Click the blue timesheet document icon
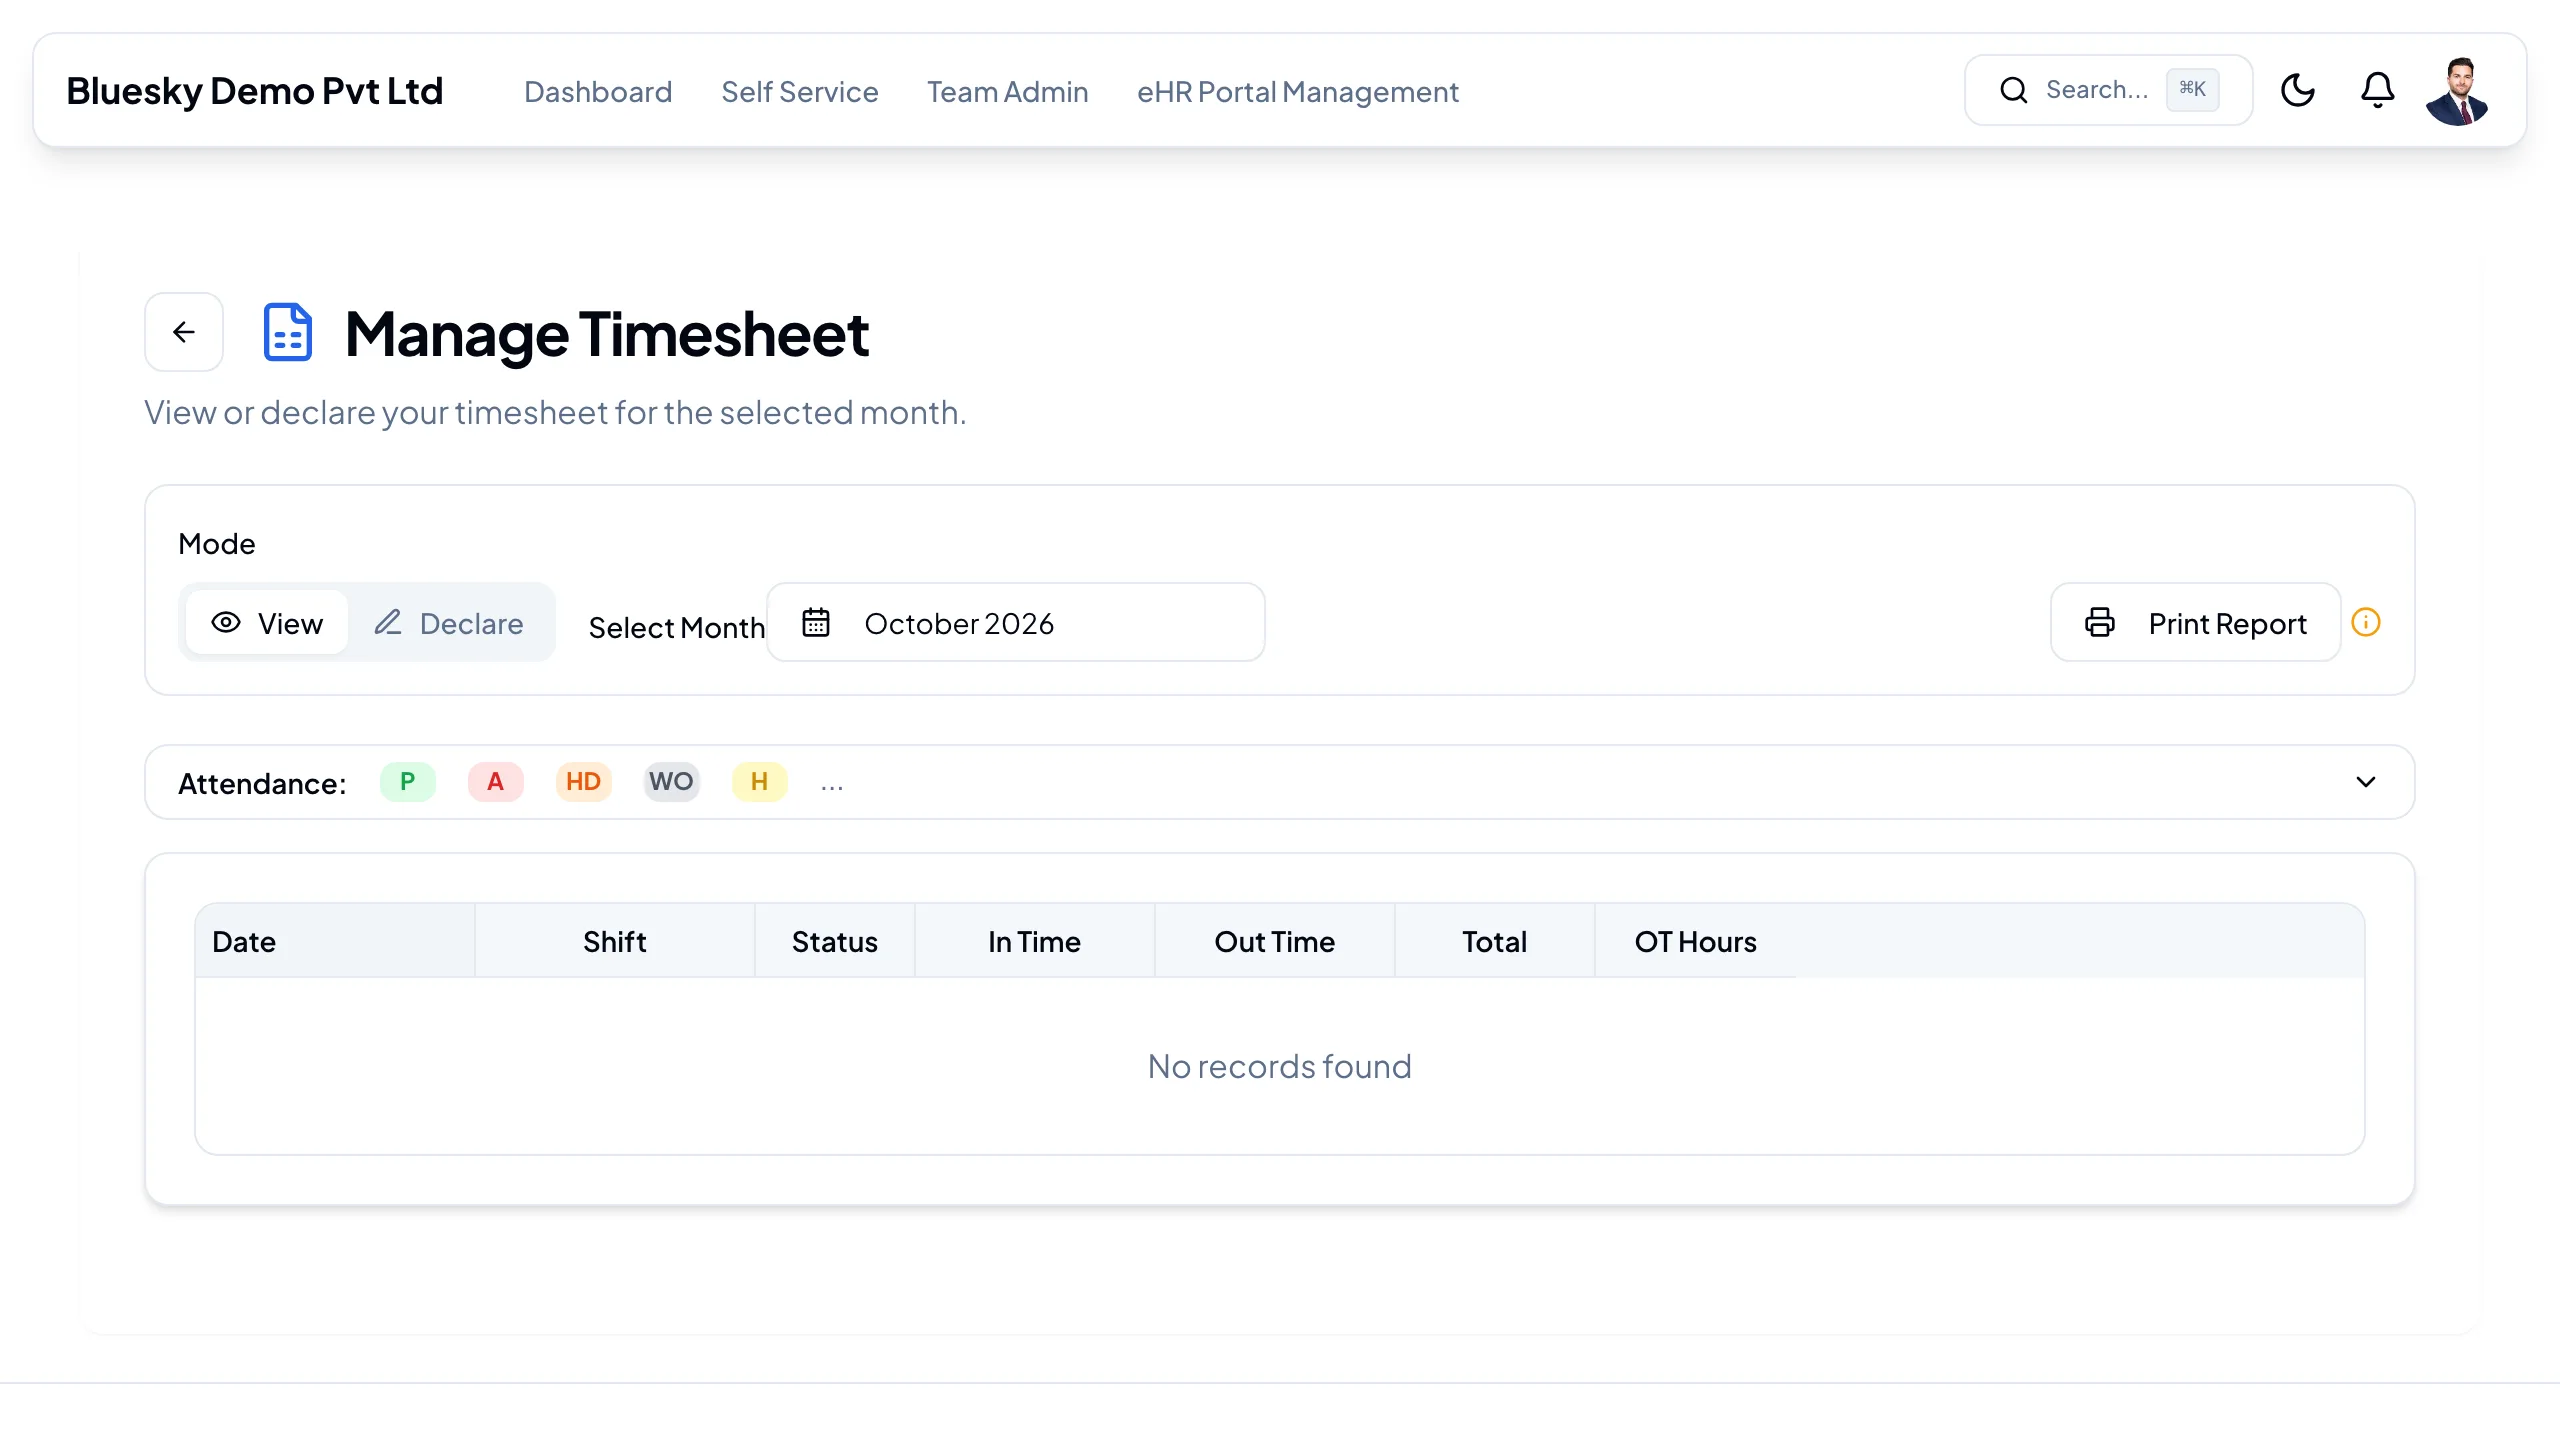Screen dimensions: 2560x1440 tap(288, 332)
